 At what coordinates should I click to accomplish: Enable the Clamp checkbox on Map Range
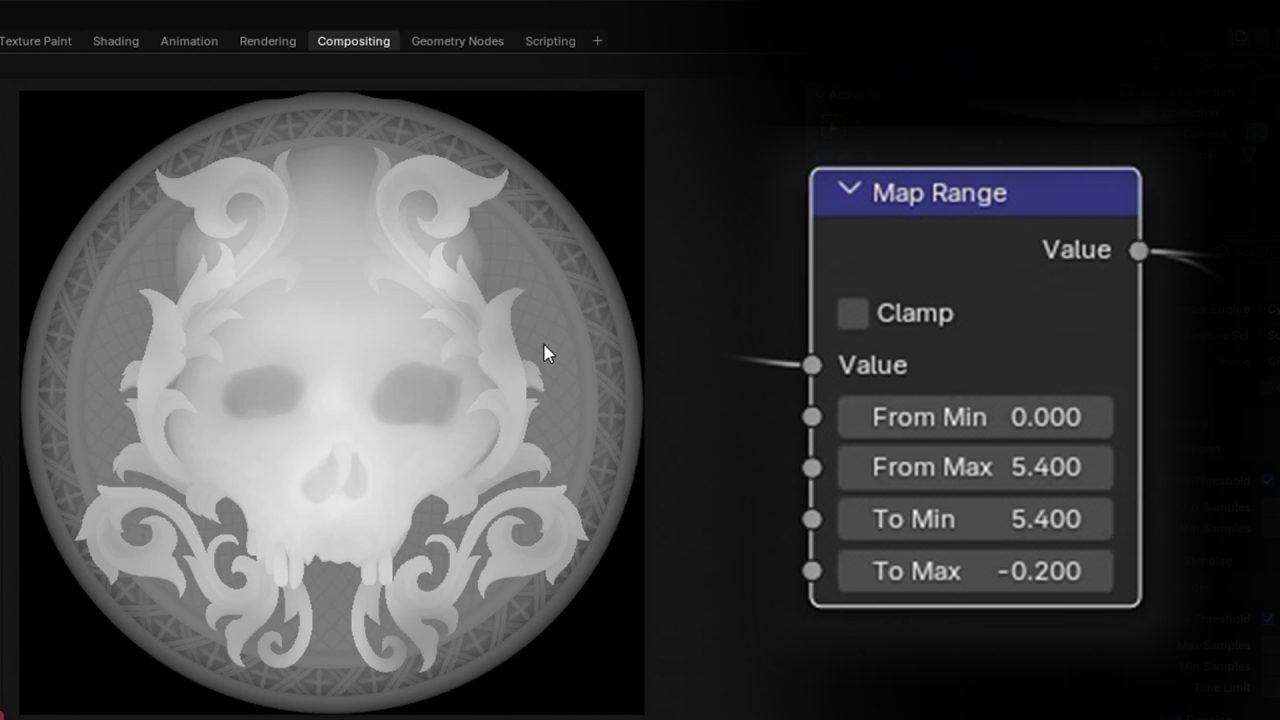click(852, 313)
